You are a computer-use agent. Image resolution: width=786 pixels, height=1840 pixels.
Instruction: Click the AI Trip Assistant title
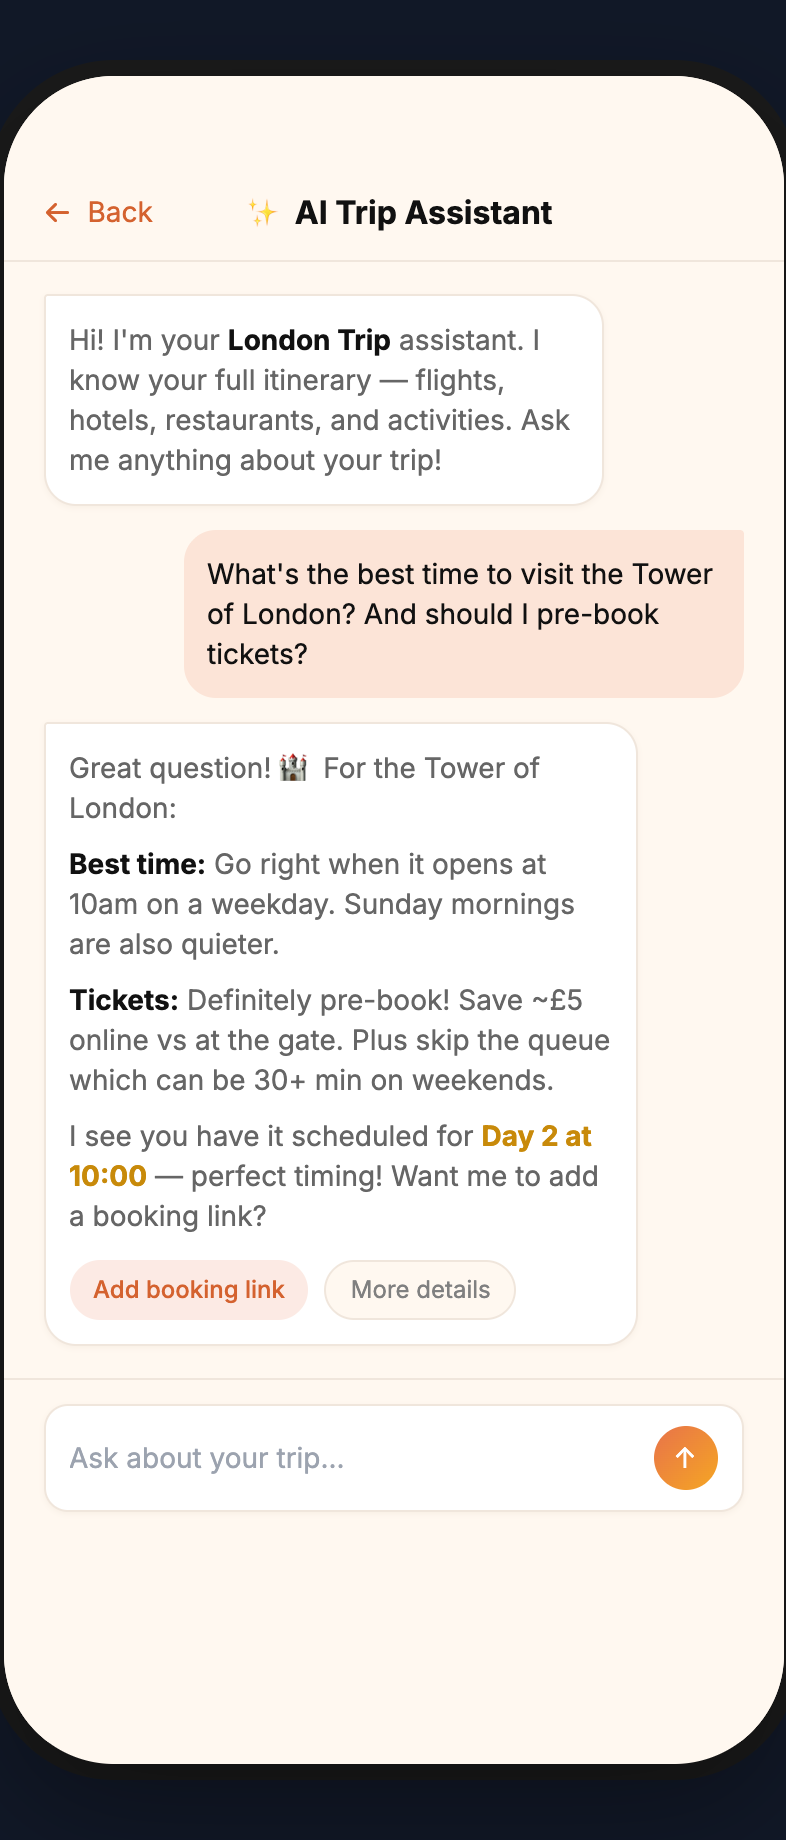pos(423,212)
